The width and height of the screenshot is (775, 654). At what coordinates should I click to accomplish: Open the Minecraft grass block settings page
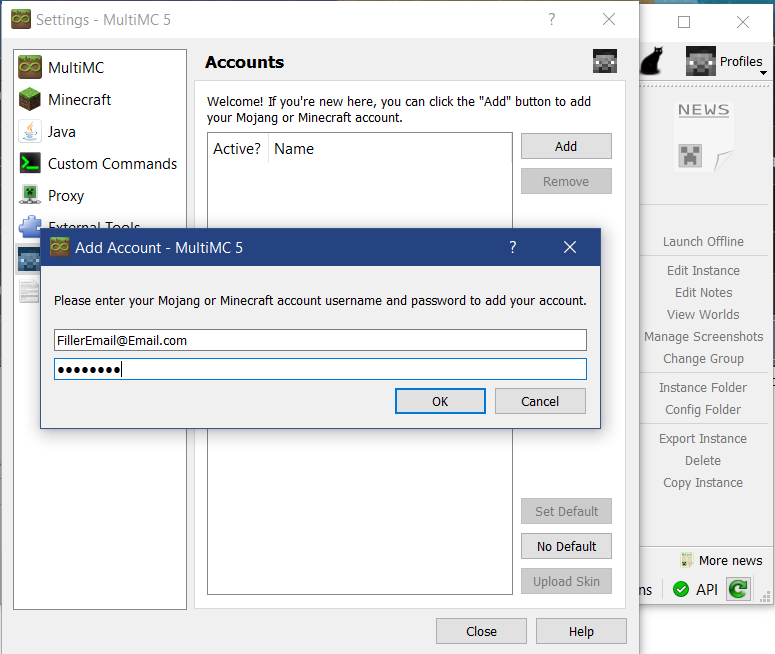[x=30, y=100]
